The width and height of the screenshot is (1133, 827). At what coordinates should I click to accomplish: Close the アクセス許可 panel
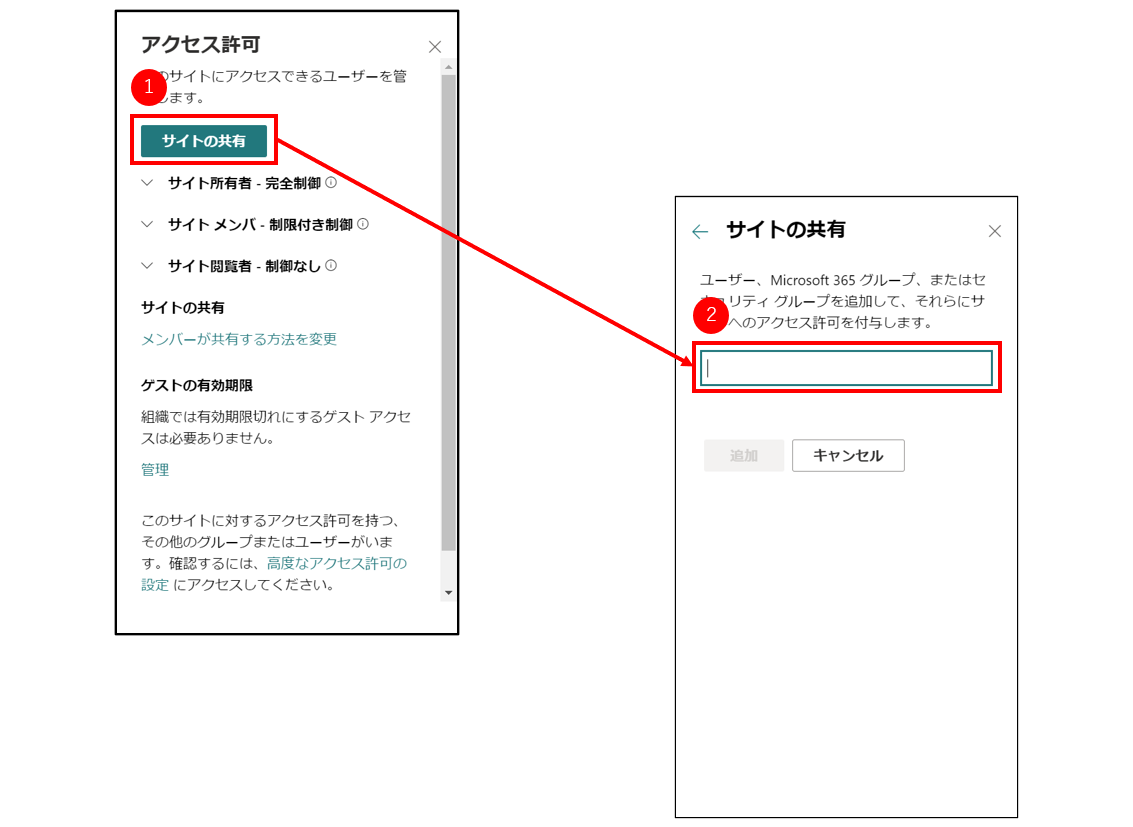(434, 47)
